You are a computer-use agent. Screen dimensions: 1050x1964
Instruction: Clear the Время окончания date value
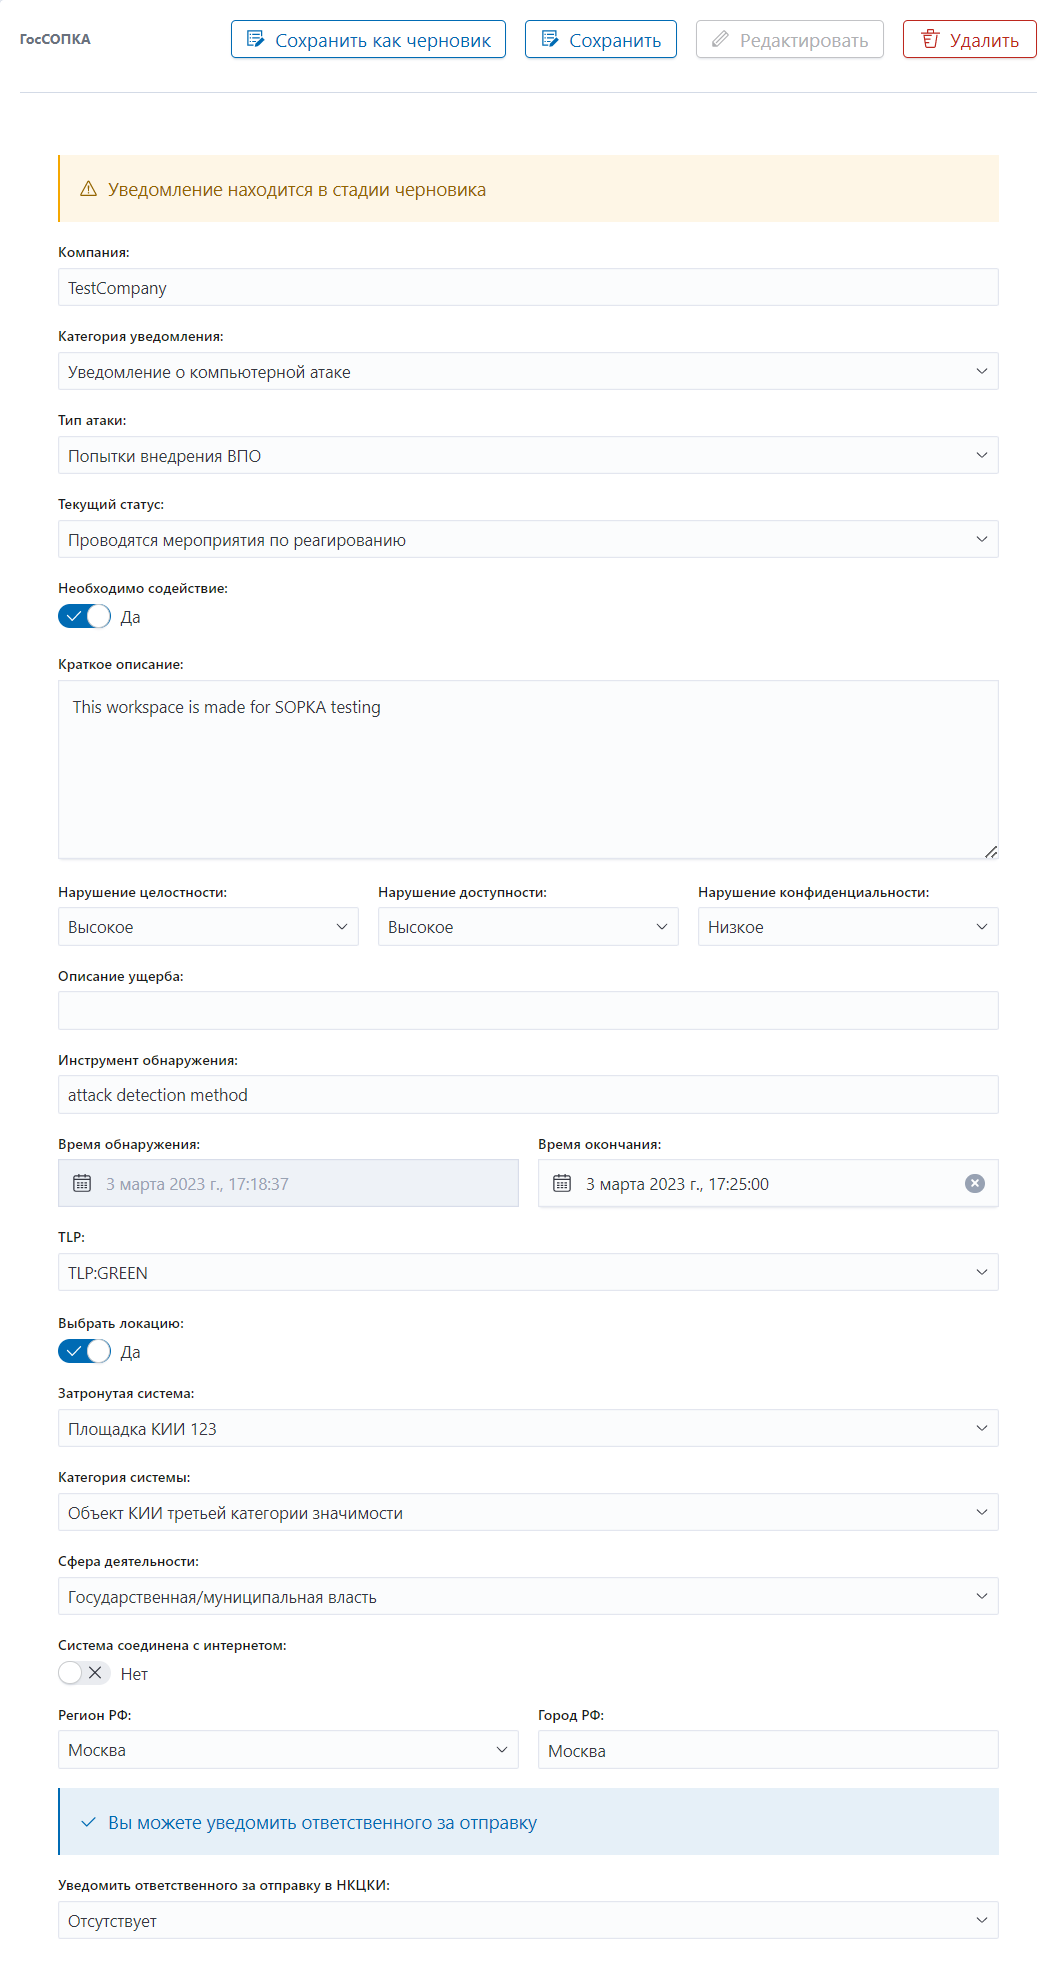[974, 1183]
